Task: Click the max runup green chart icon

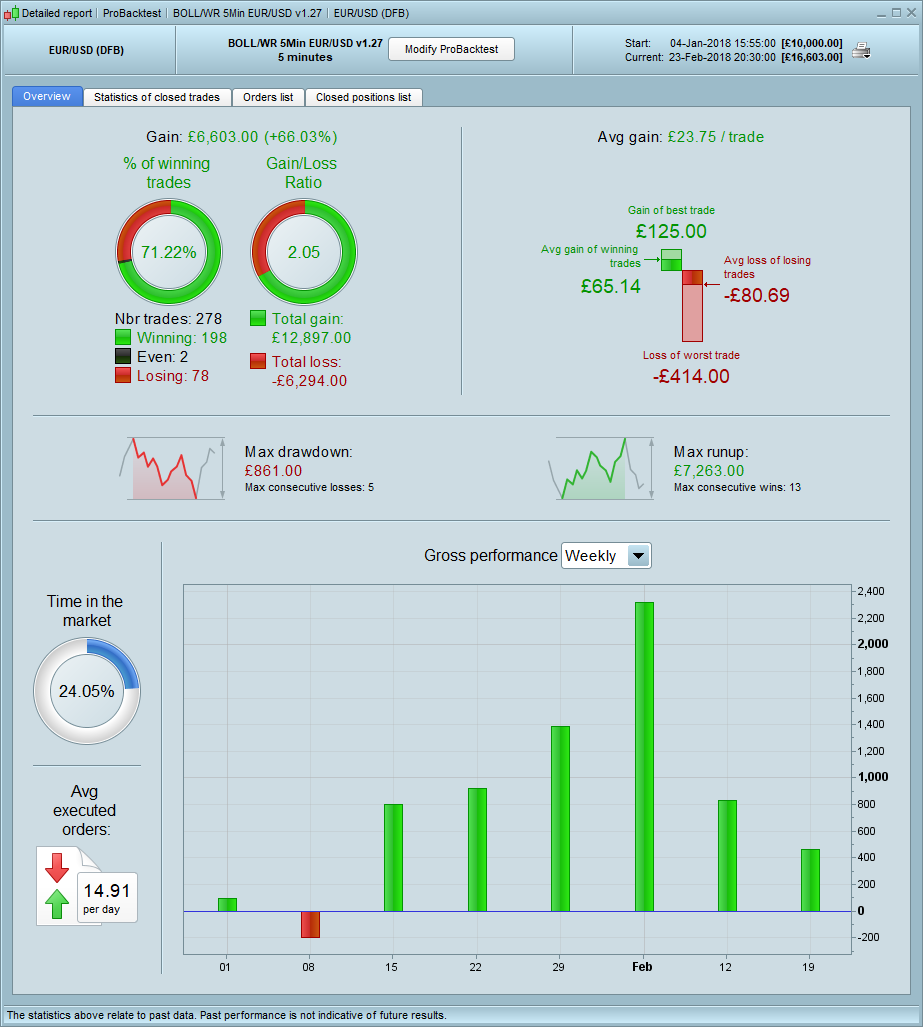Action: coord(601,468)
